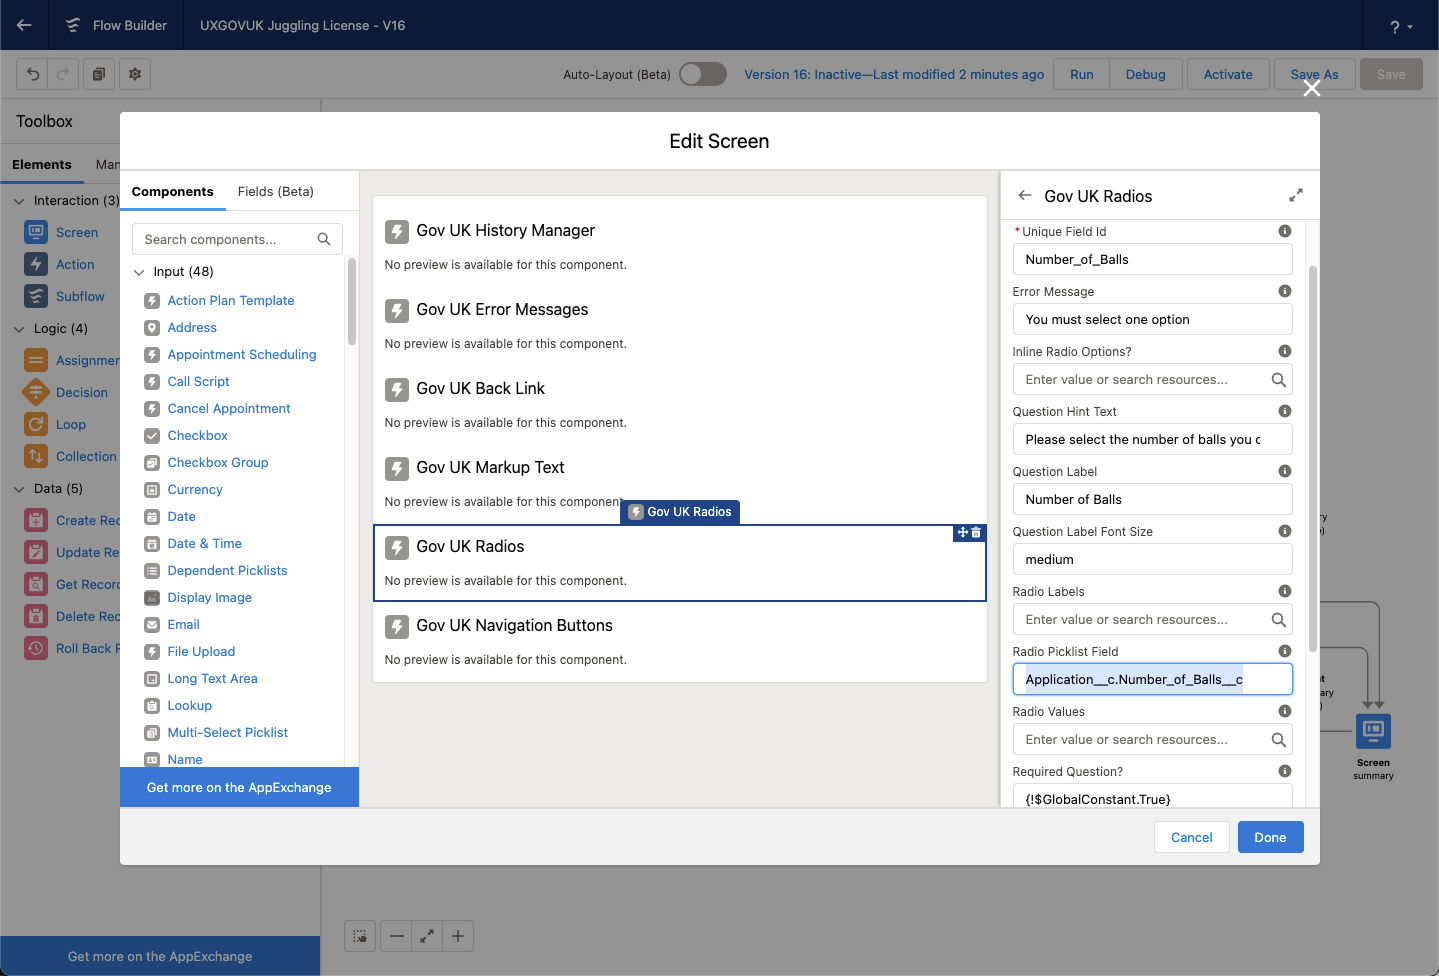Expand the Gov UK Radios panel with diagonal arrows
Viewport: 1439px width, 976px height.
point(1296,195)
